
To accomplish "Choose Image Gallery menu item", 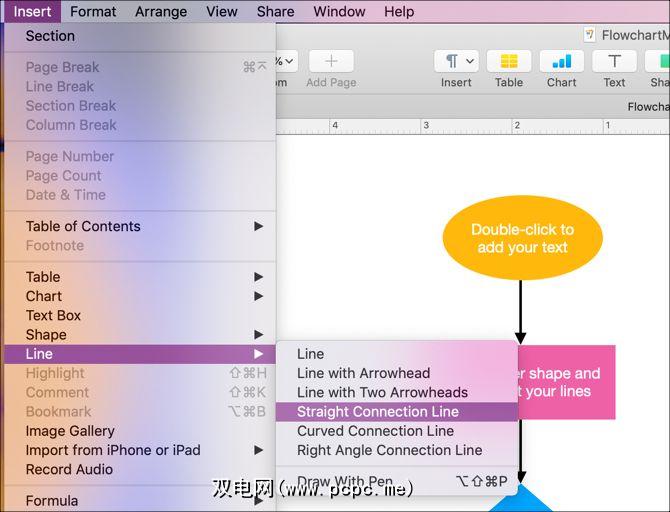I will [140, 431].
